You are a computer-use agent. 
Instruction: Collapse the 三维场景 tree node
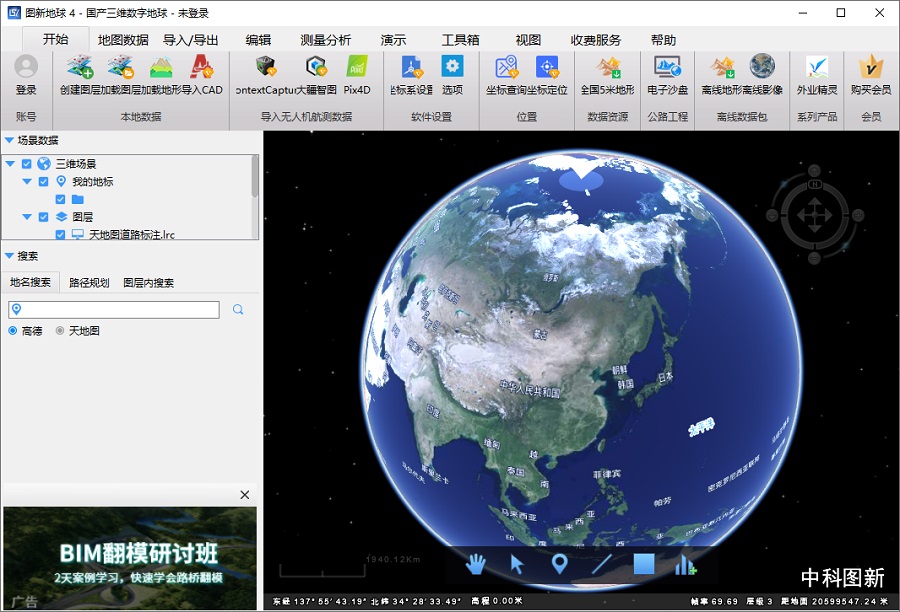click(x=10, y=164)
